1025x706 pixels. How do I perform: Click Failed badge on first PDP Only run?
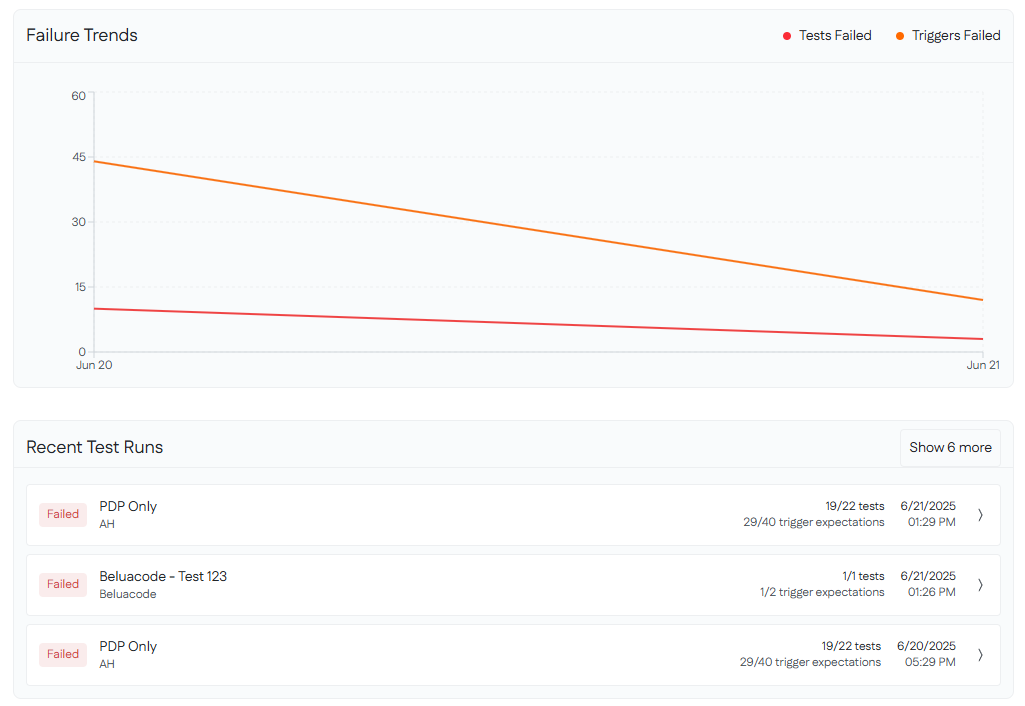[63, 514]
